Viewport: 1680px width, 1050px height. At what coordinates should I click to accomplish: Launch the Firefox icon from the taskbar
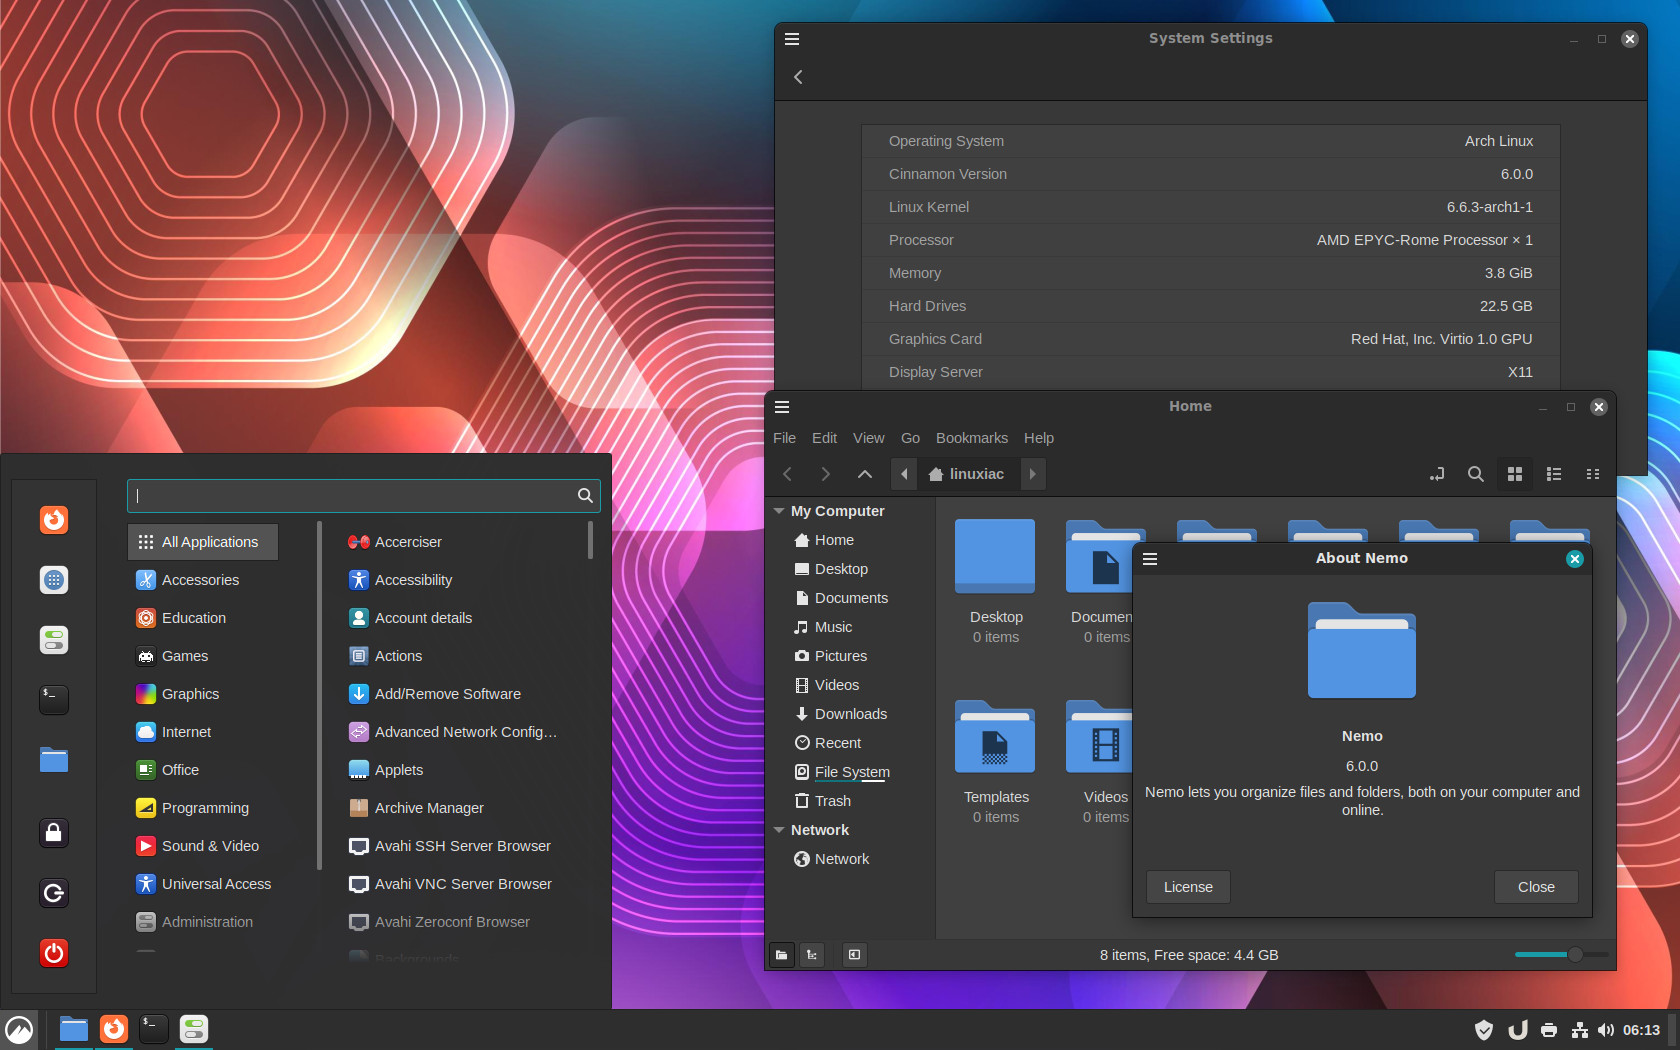pyautogui.click(x=113, y=1029)
